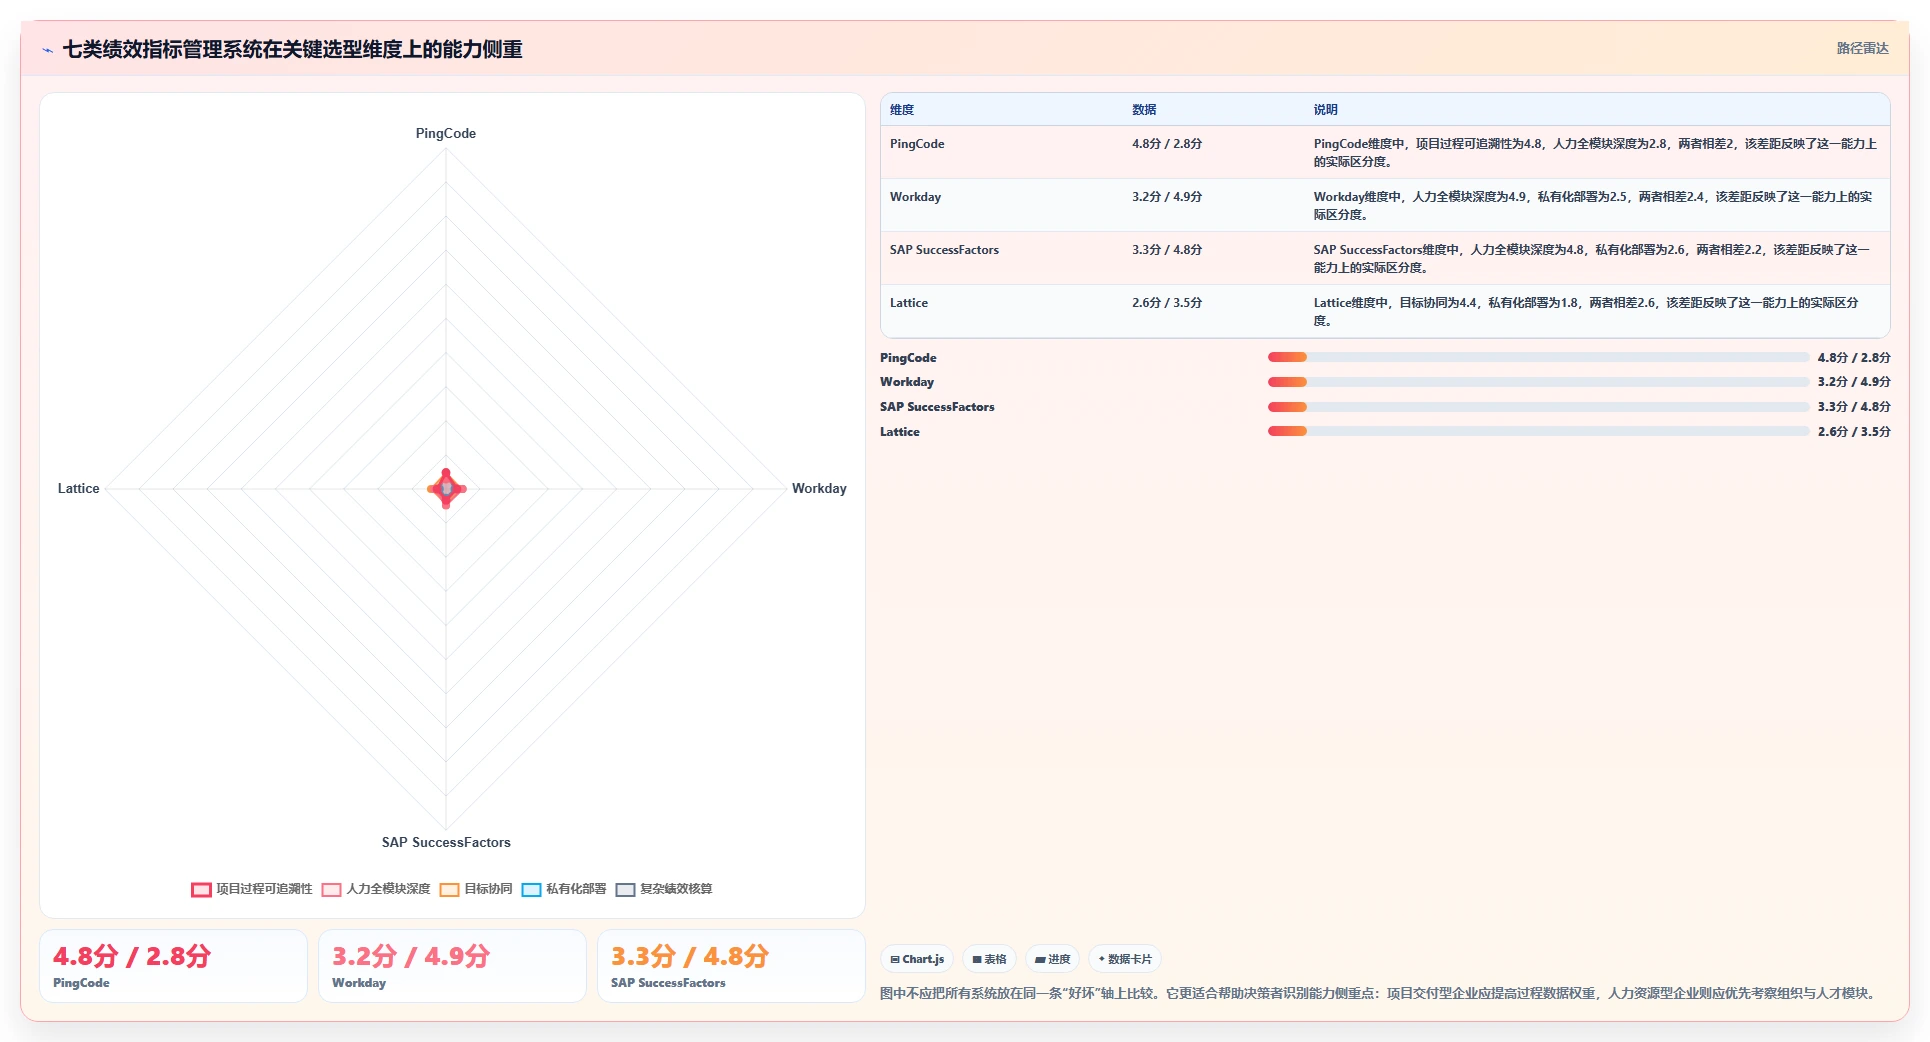Click the Workday axis label on the radar chart
The image size is (1930, 1042).
point(819,489)
